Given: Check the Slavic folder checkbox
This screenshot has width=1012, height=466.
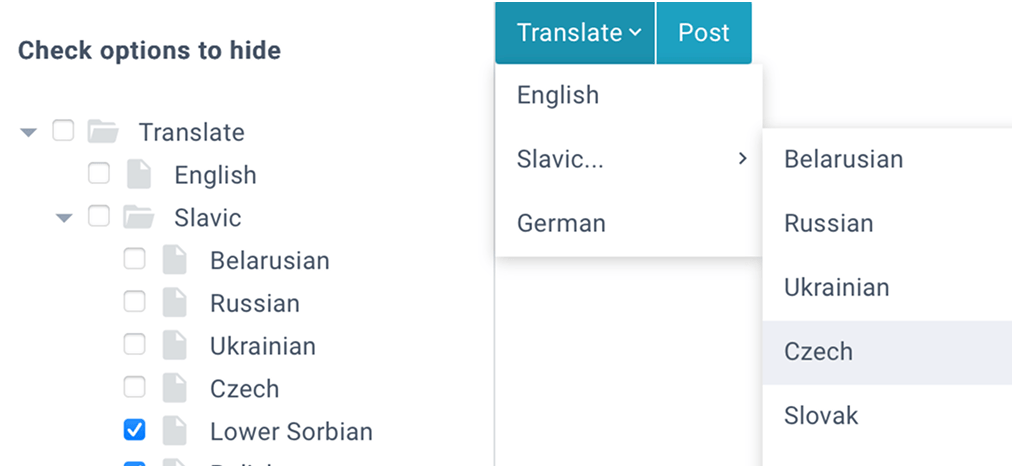Looking at the screenshot, I should pos(98,216).
